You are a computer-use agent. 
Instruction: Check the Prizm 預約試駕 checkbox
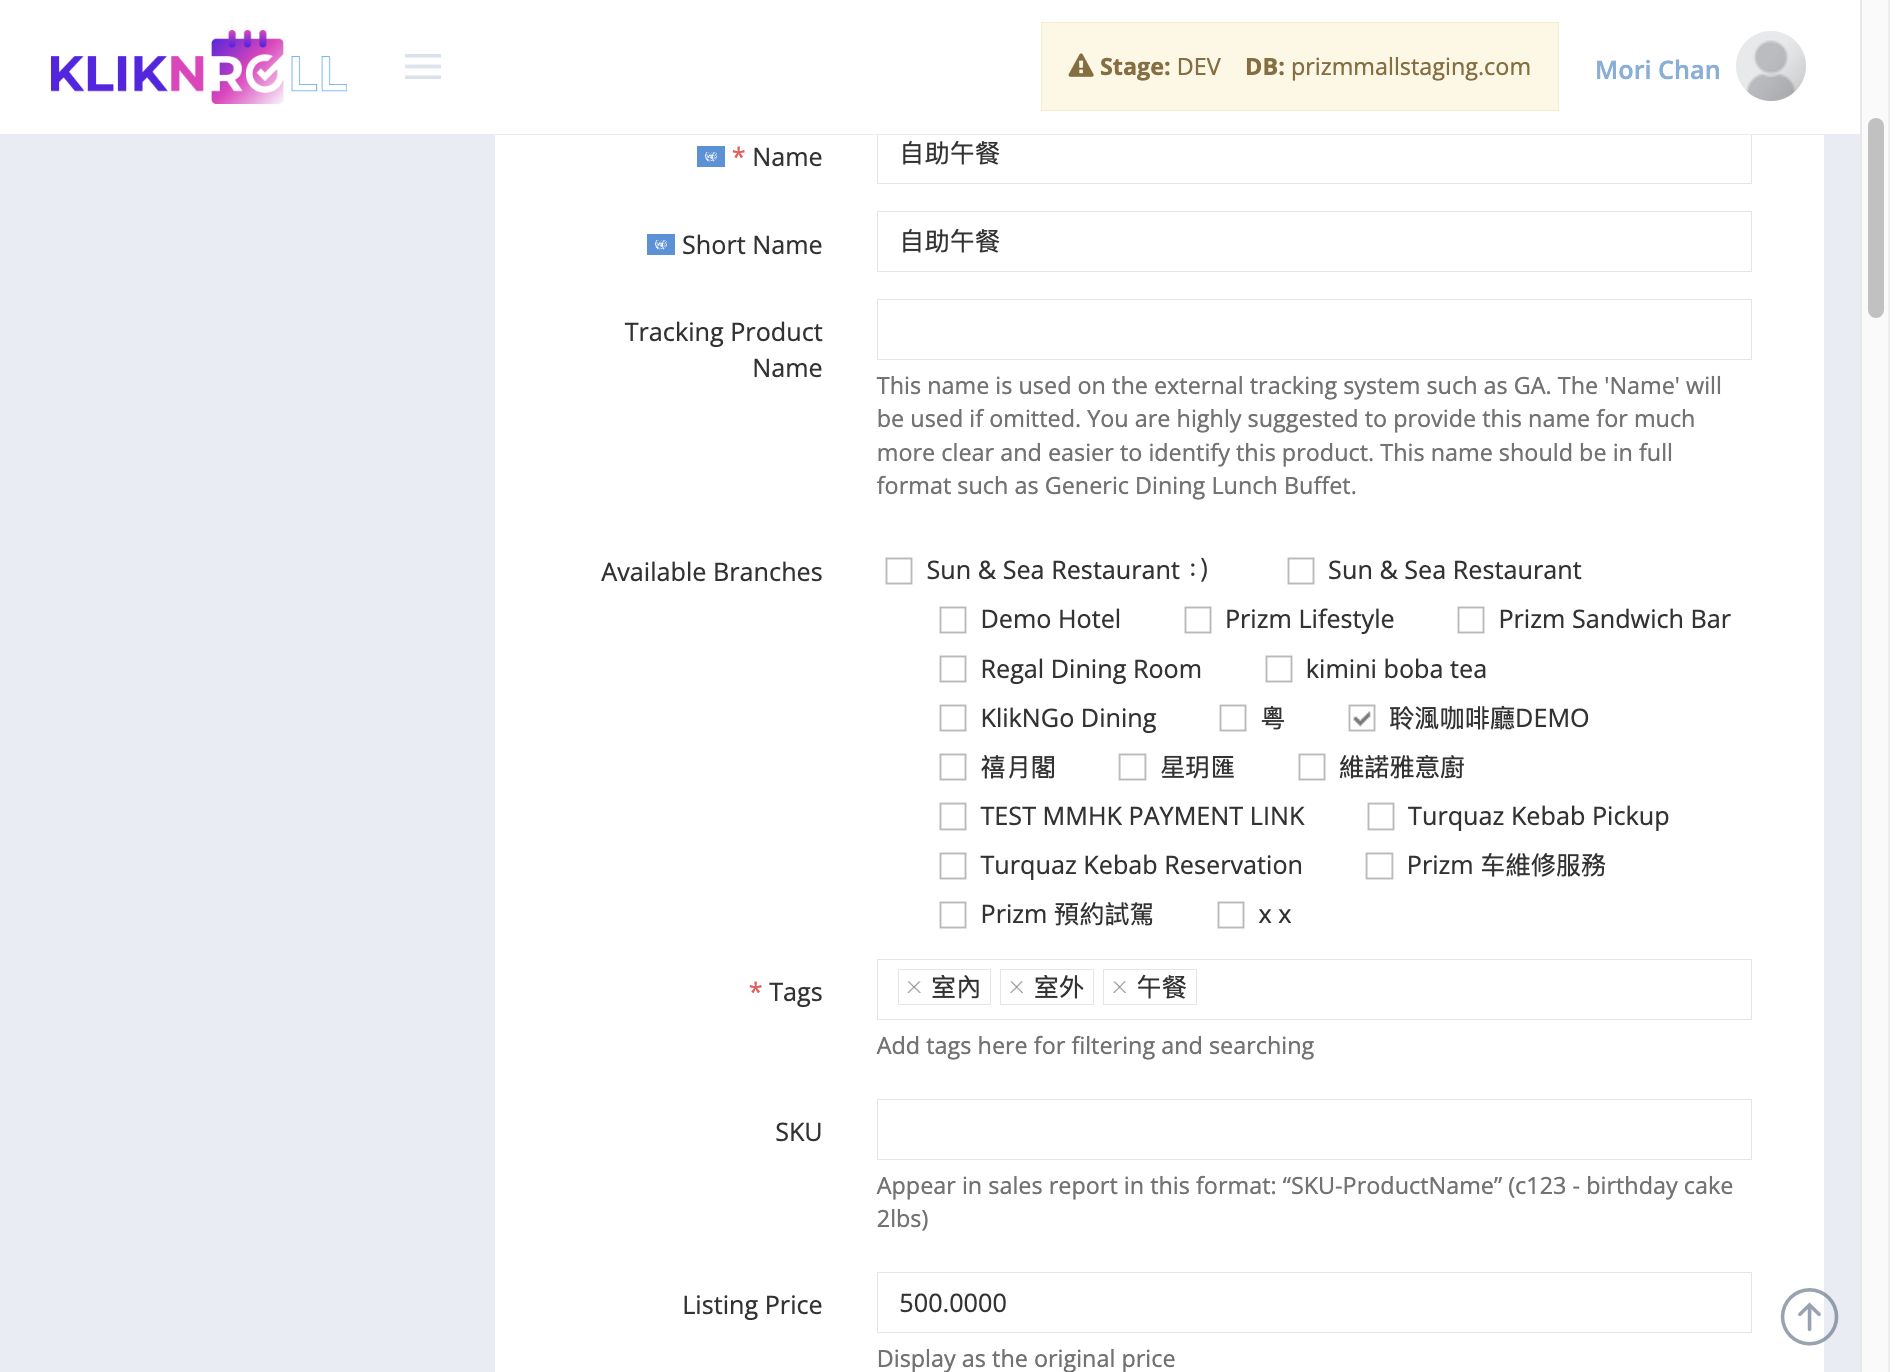(x=953, y=915)
